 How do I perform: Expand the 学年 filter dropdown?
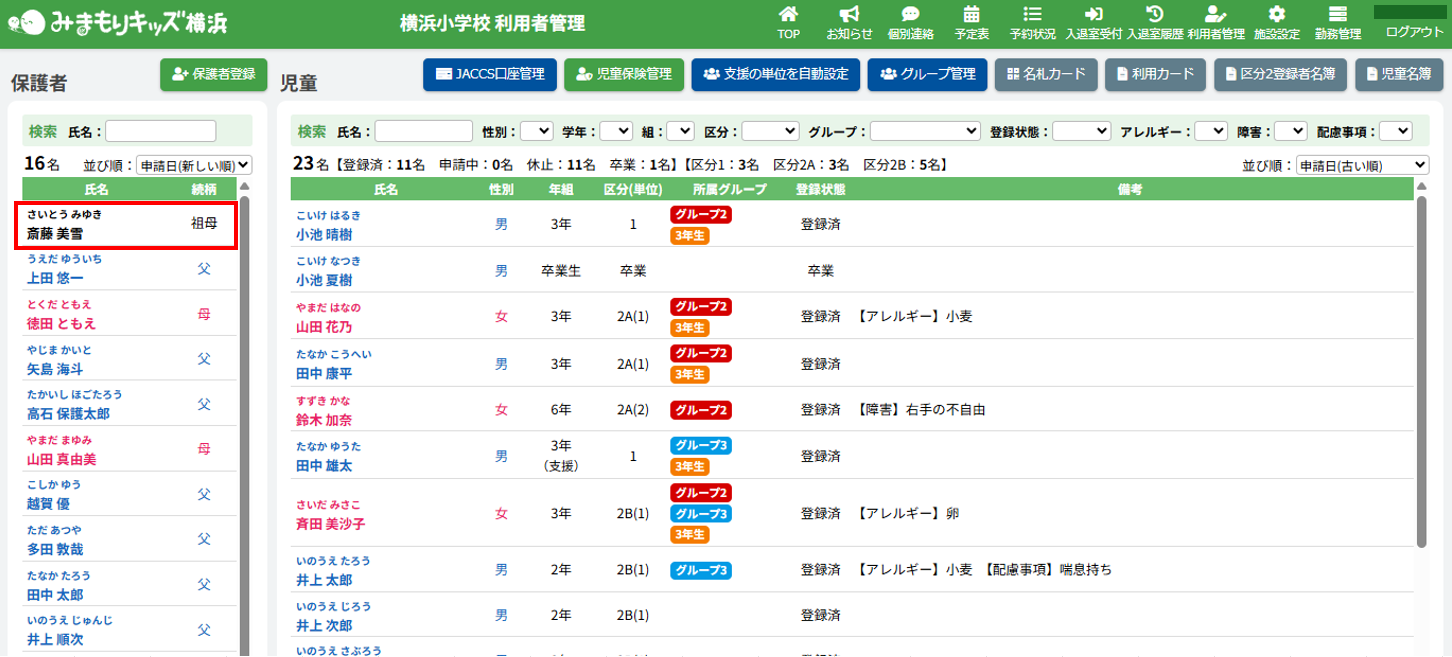[616, 131]
